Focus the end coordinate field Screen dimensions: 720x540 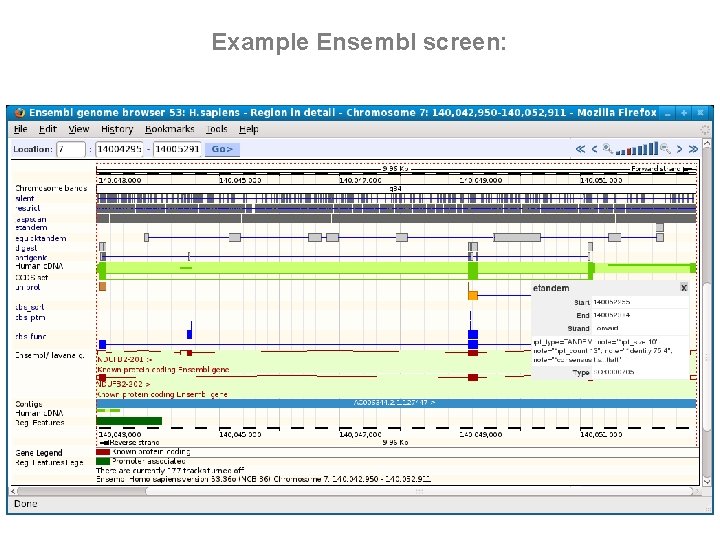[177, 149]
